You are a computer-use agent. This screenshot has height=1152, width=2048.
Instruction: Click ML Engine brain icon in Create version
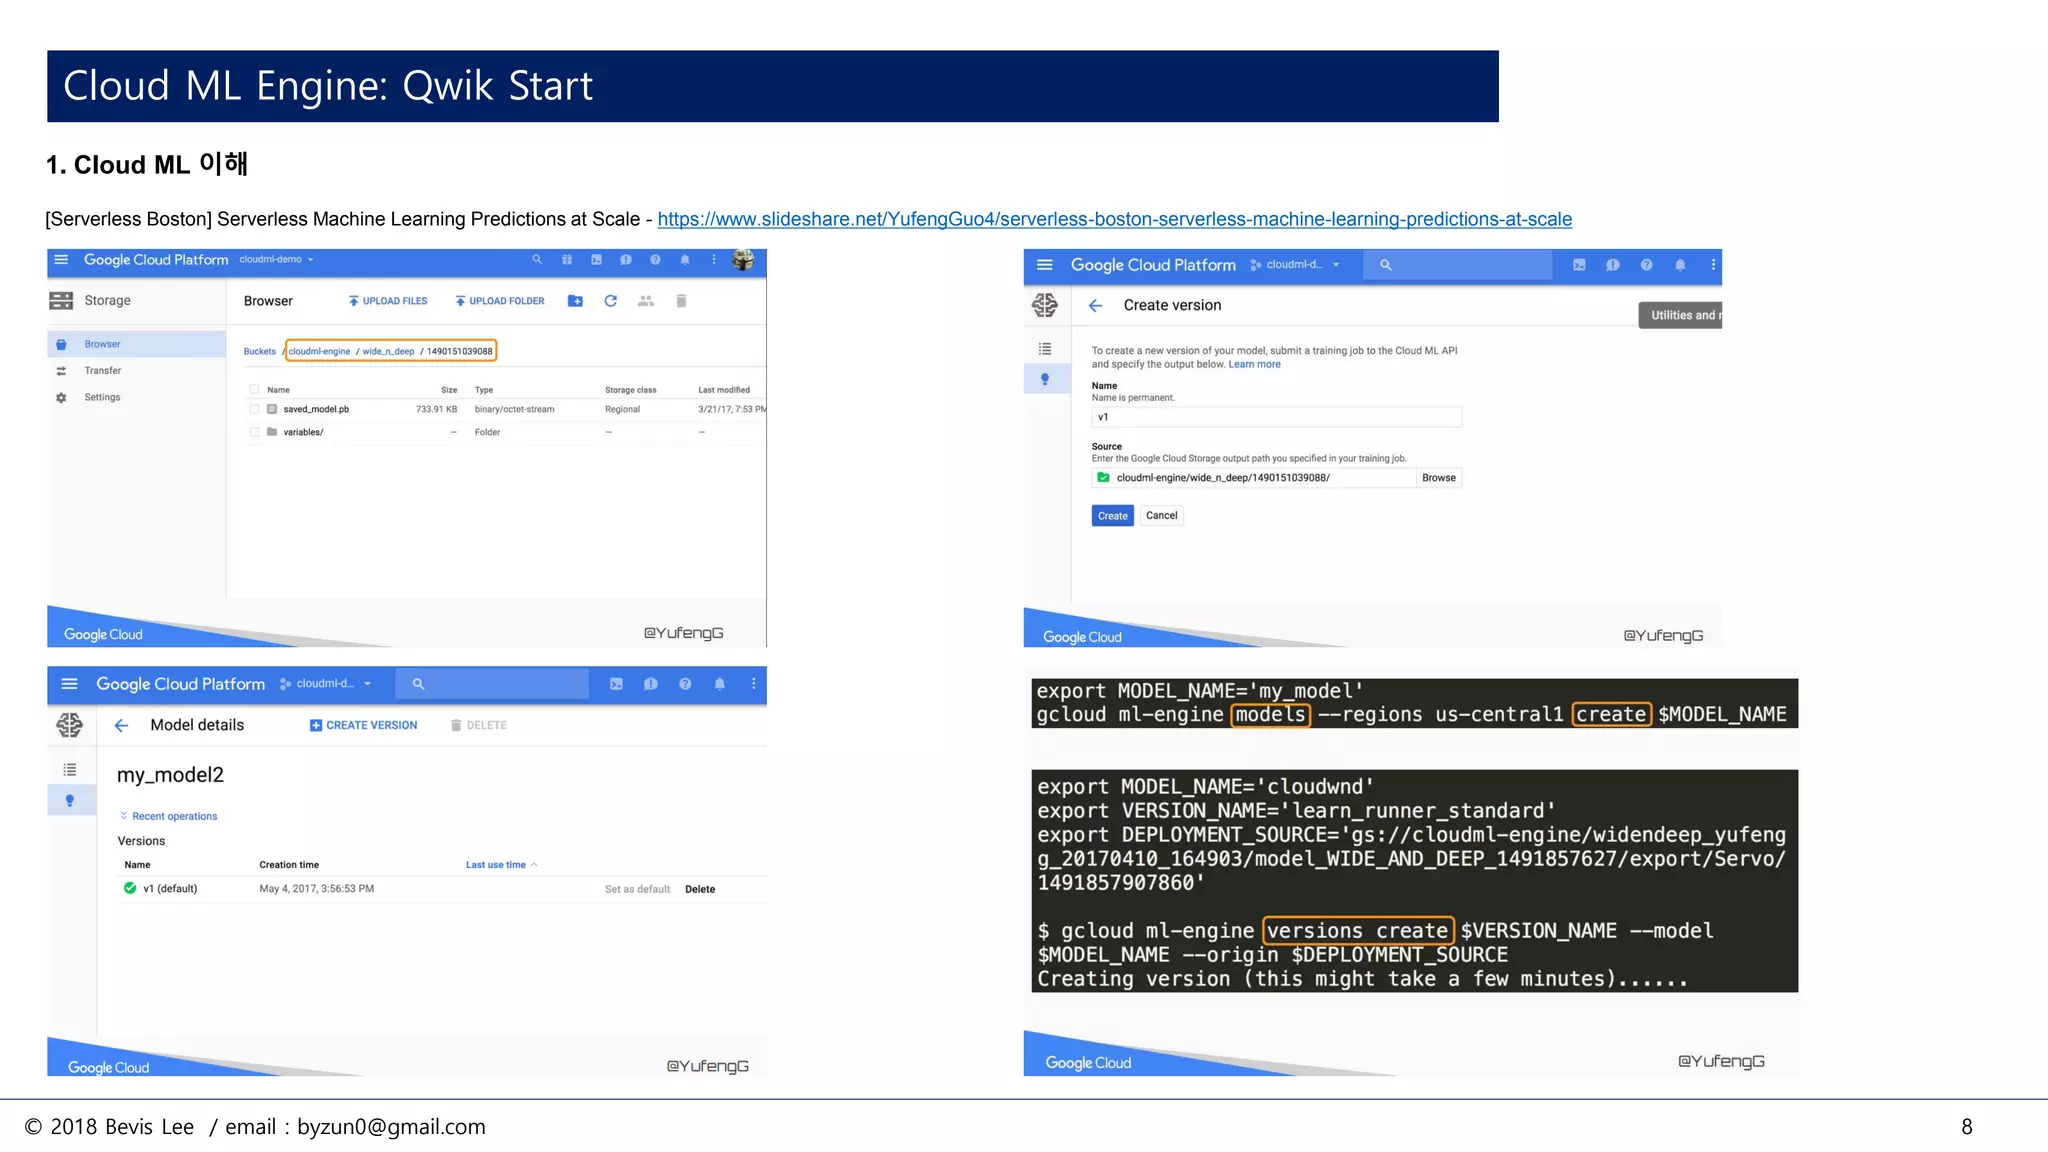tap(1045, 305)
